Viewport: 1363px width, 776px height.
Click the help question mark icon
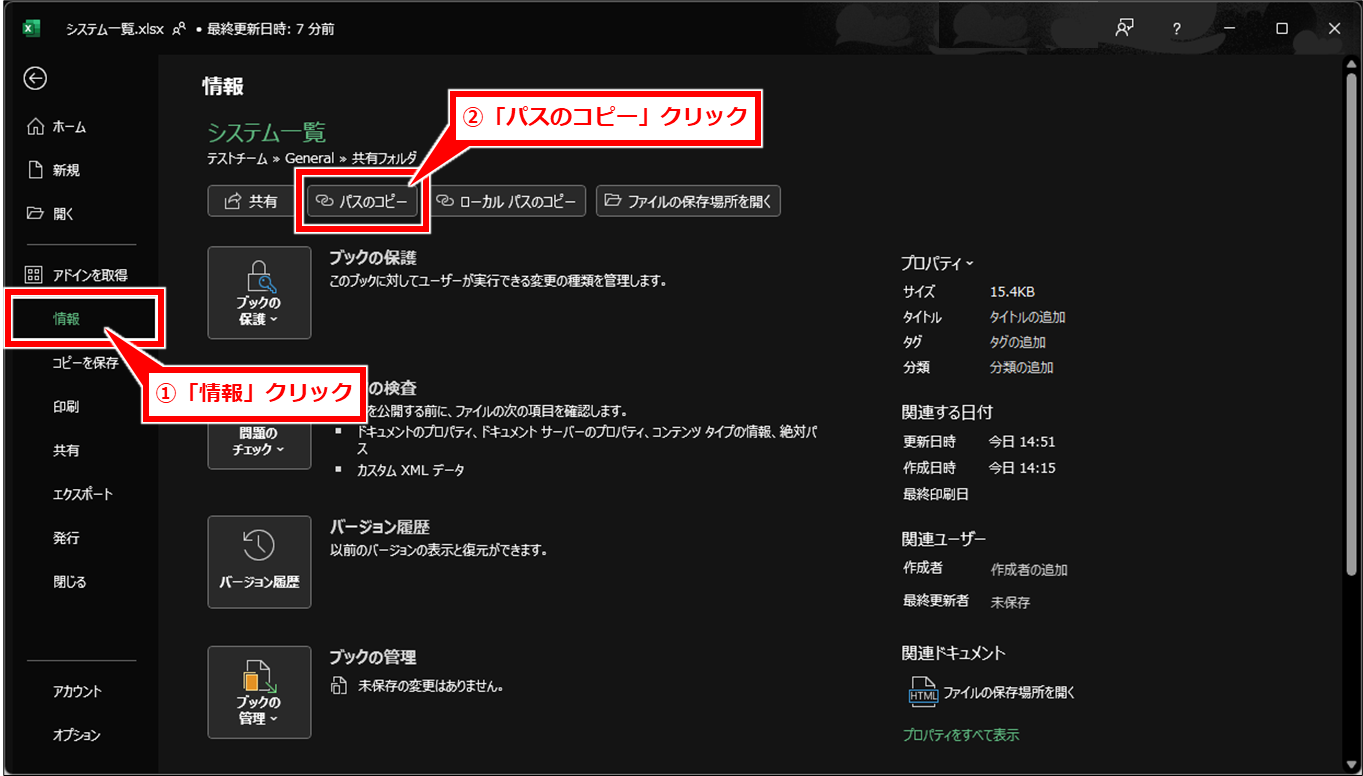(1177, 29)
